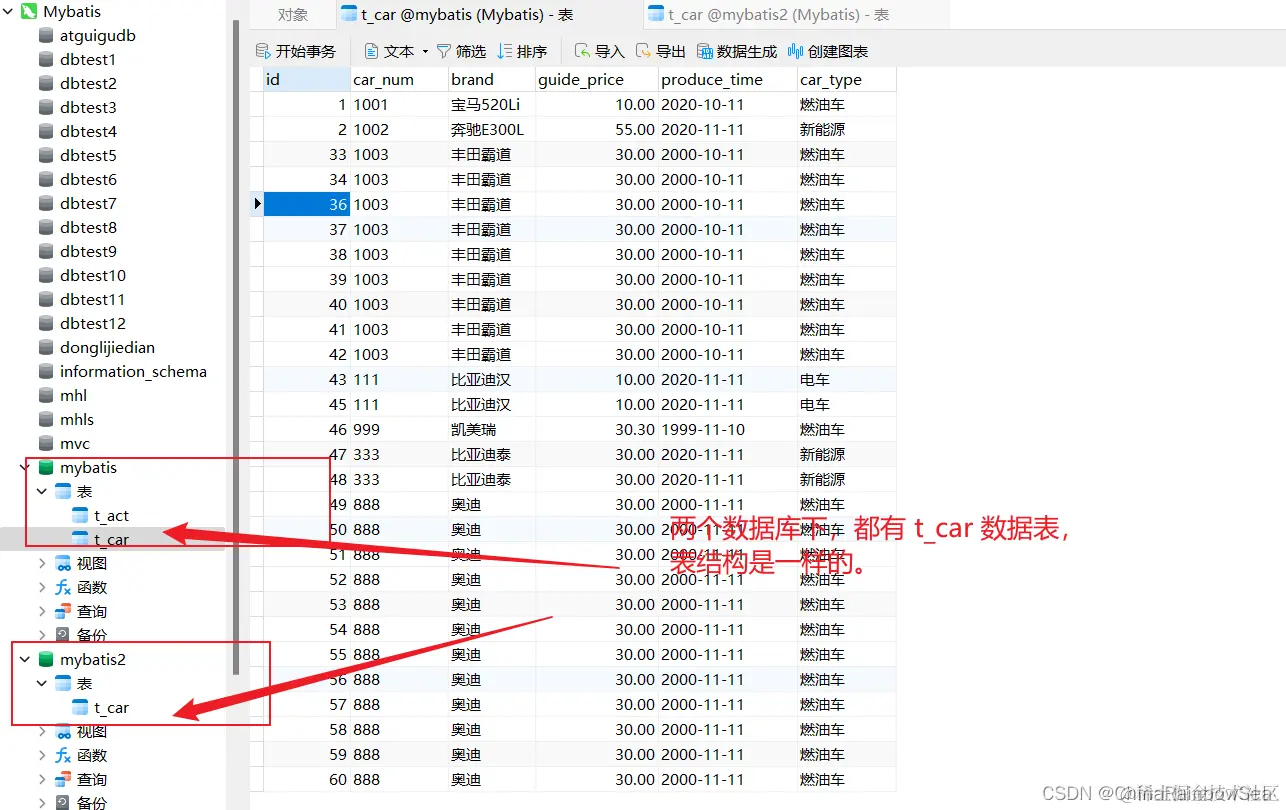
Task: Open the dropdown arrow next to 文本
Action: pos(424,50)
